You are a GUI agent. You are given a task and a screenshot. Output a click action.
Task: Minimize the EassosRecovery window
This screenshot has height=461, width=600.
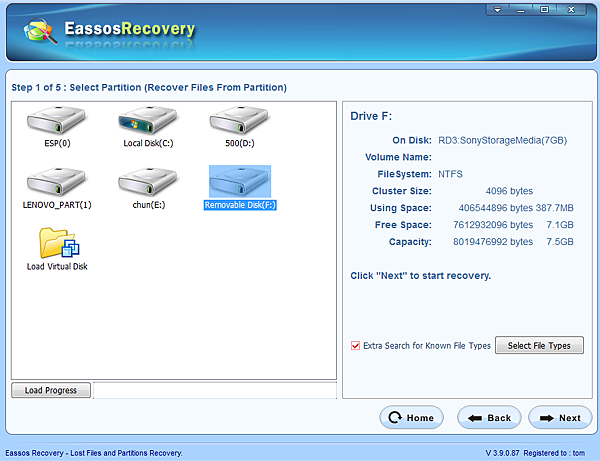520,10
